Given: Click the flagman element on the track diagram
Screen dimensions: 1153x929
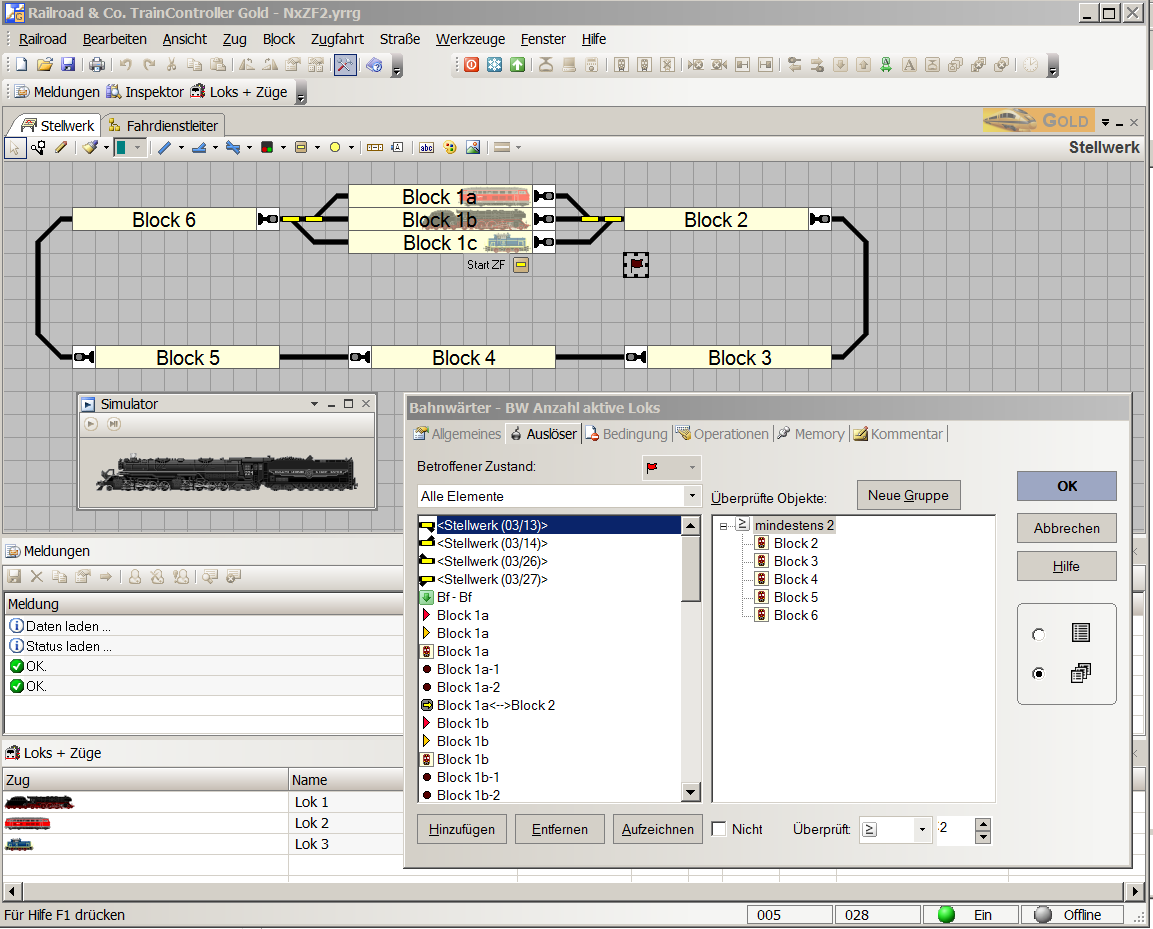Looking at the screenshot, I should [636, 264].
